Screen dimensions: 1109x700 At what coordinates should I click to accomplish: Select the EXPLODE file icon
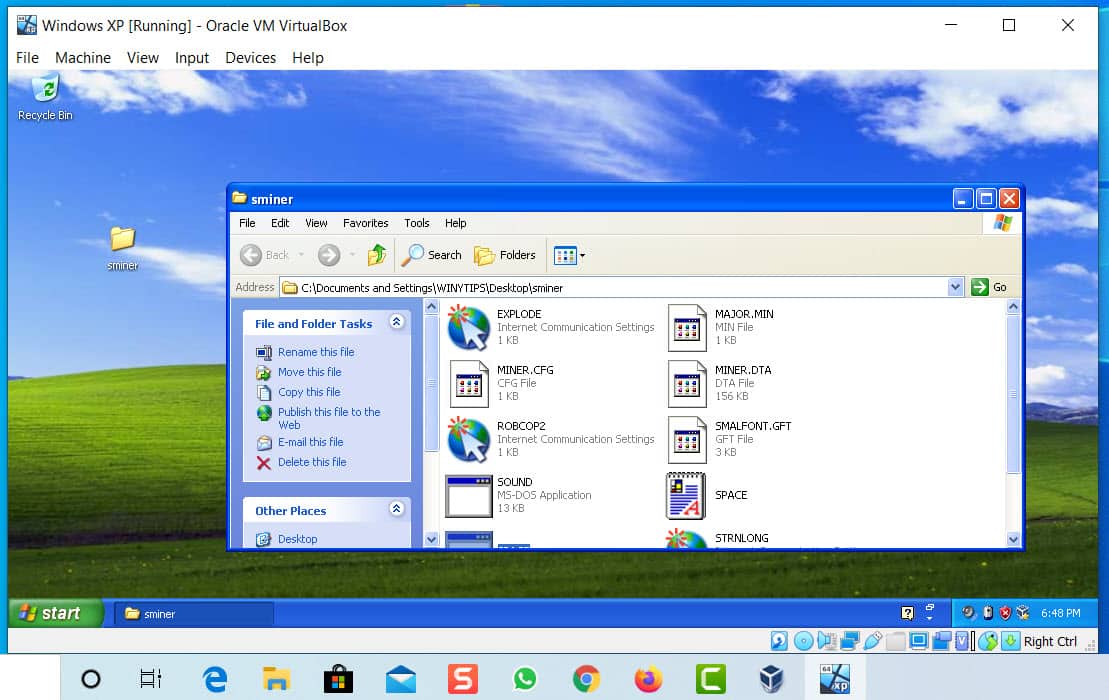point(468,327)
